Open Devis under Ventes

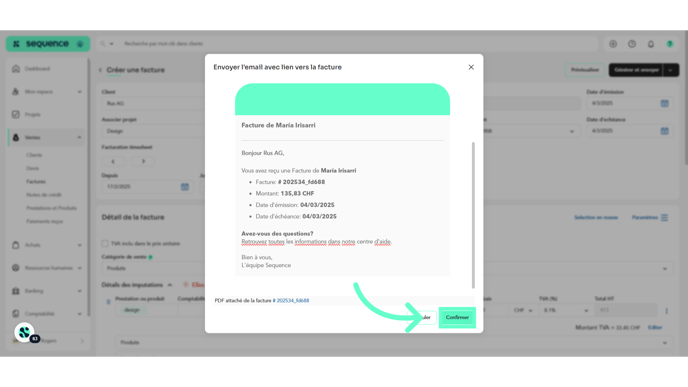click(32, 168)
